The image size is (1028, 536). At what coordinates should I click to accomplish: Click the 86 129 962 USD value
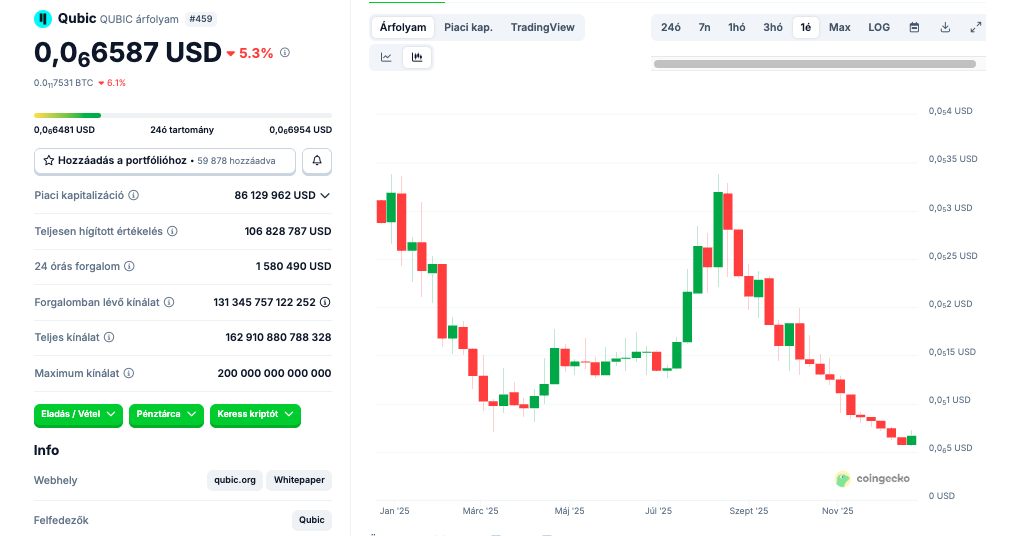[x=275, y=195]
